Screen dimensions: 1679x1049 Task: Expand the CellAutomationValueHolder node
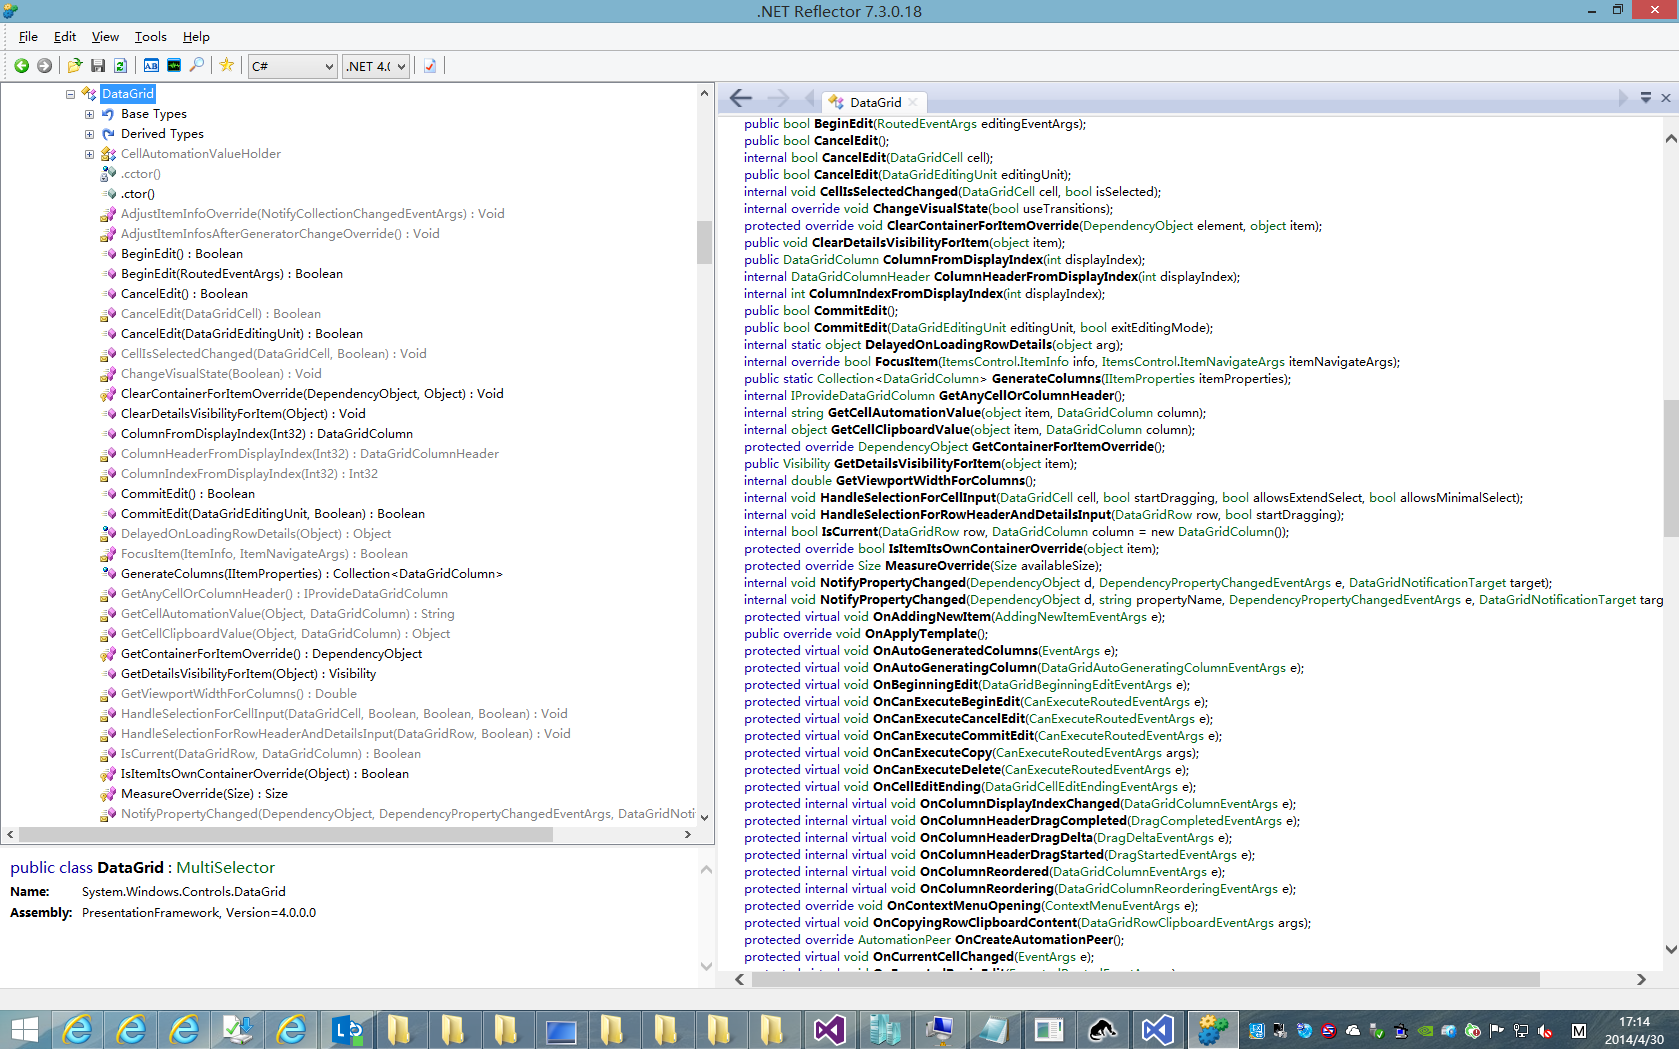89,154
